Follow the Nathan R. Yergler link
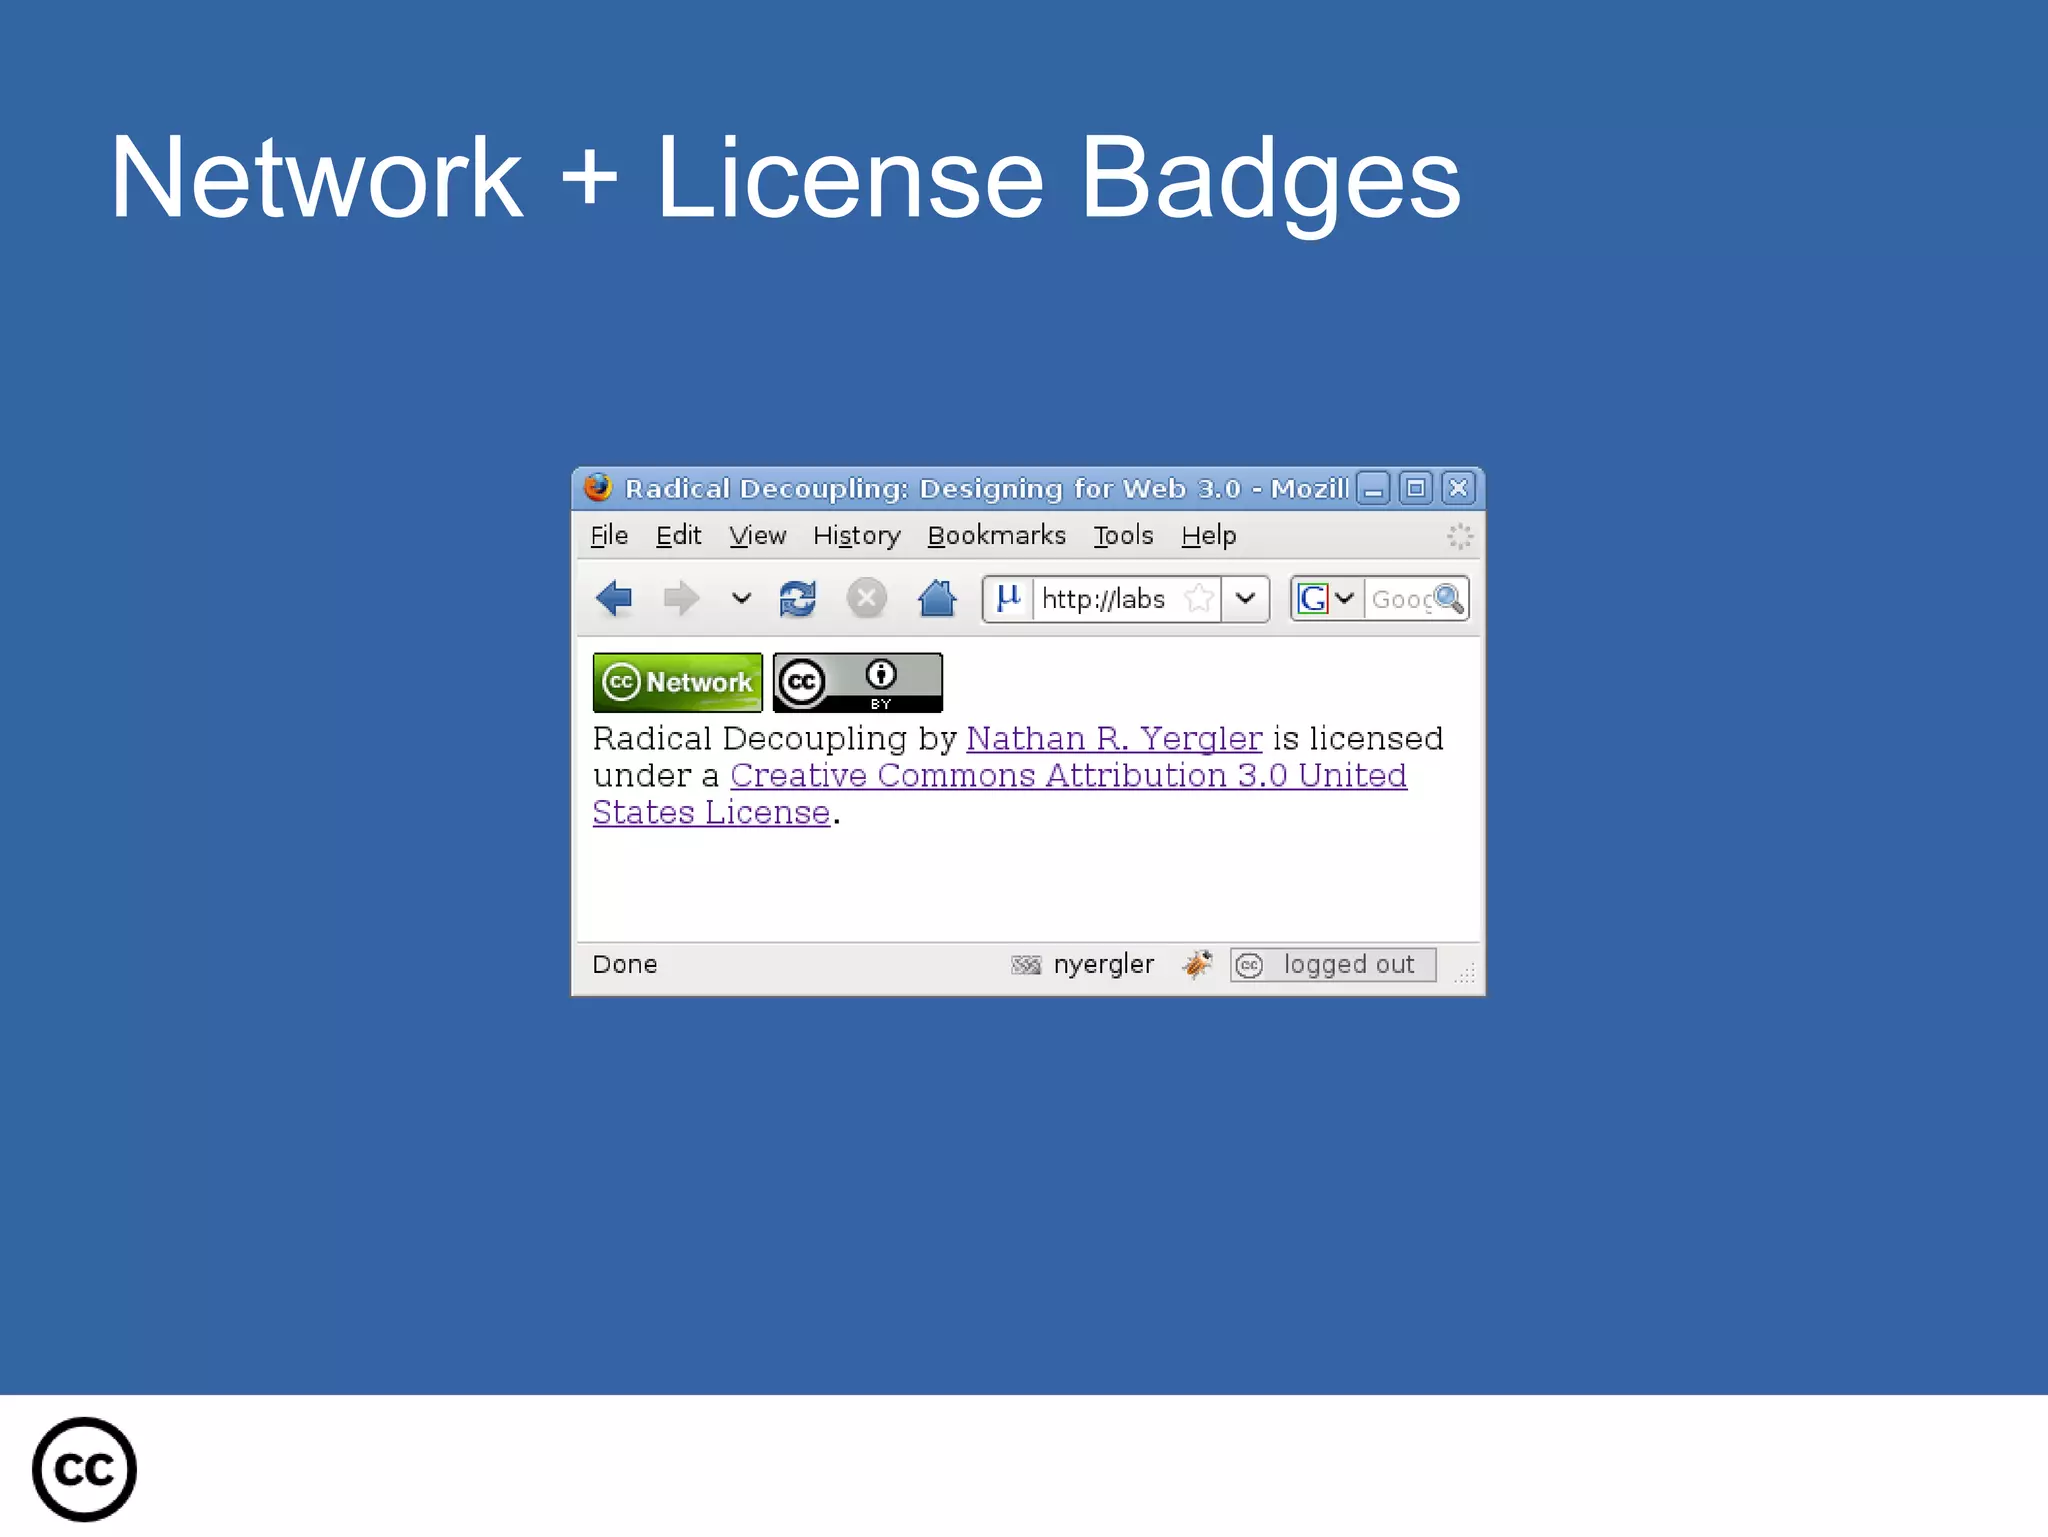This screenshot has height=1537, width=2048. [x=1113, y=739]
